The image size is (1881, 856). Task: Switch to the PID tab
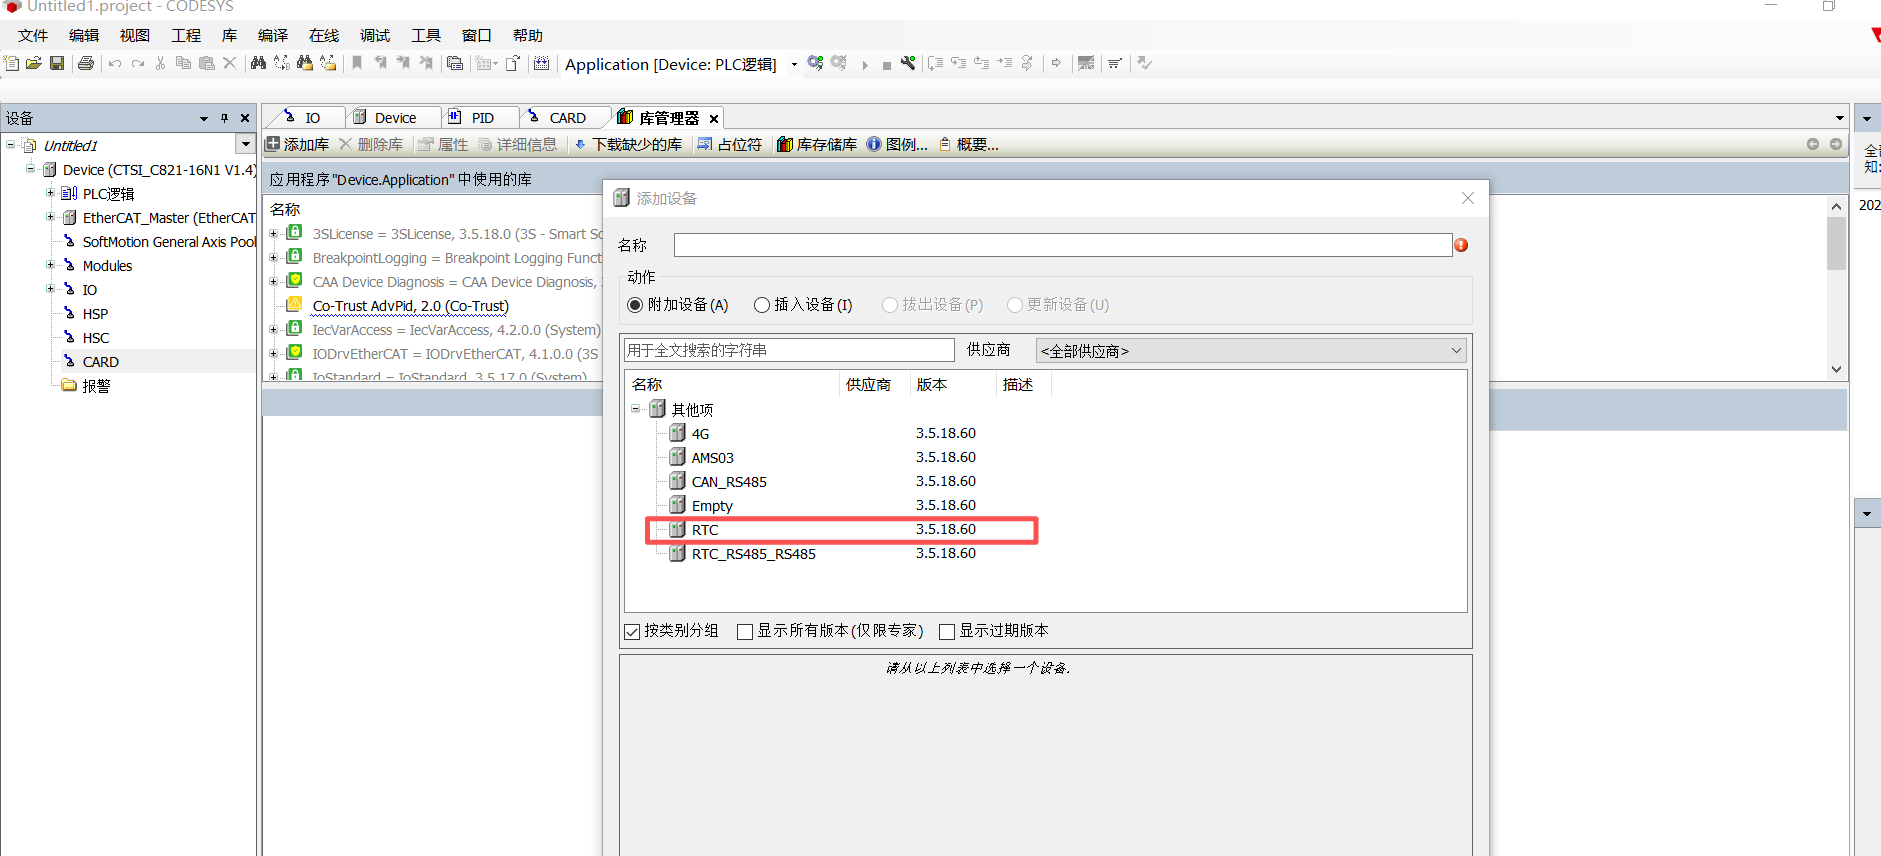[482, 118]
